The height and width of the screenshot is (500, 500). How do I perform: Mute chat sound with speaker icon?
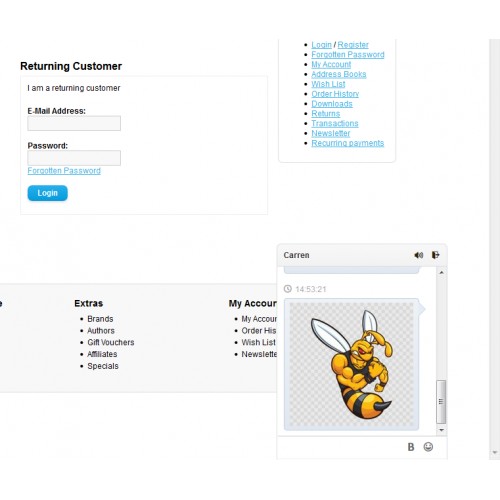coord(419,255)
